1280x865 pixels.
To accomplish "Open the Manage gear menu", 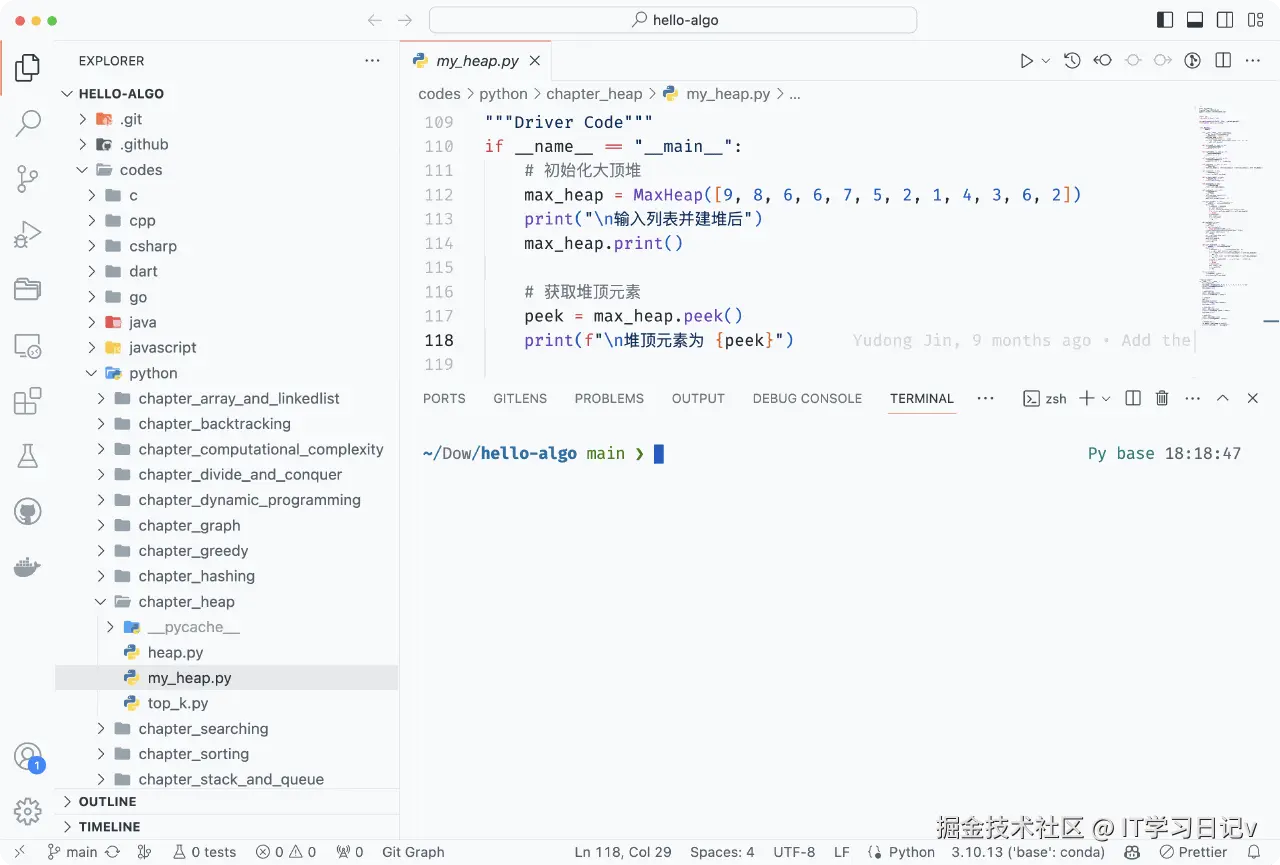I will (x=27, y=811).
